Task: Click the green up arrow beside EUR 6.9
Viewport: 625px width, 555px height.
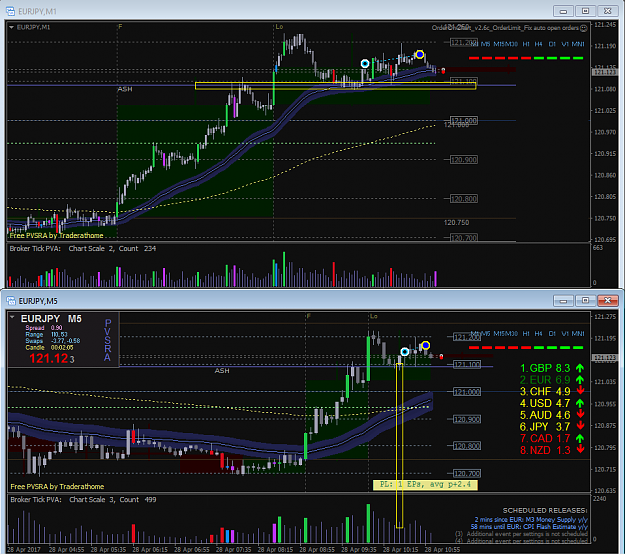Action: click(580, 380)
